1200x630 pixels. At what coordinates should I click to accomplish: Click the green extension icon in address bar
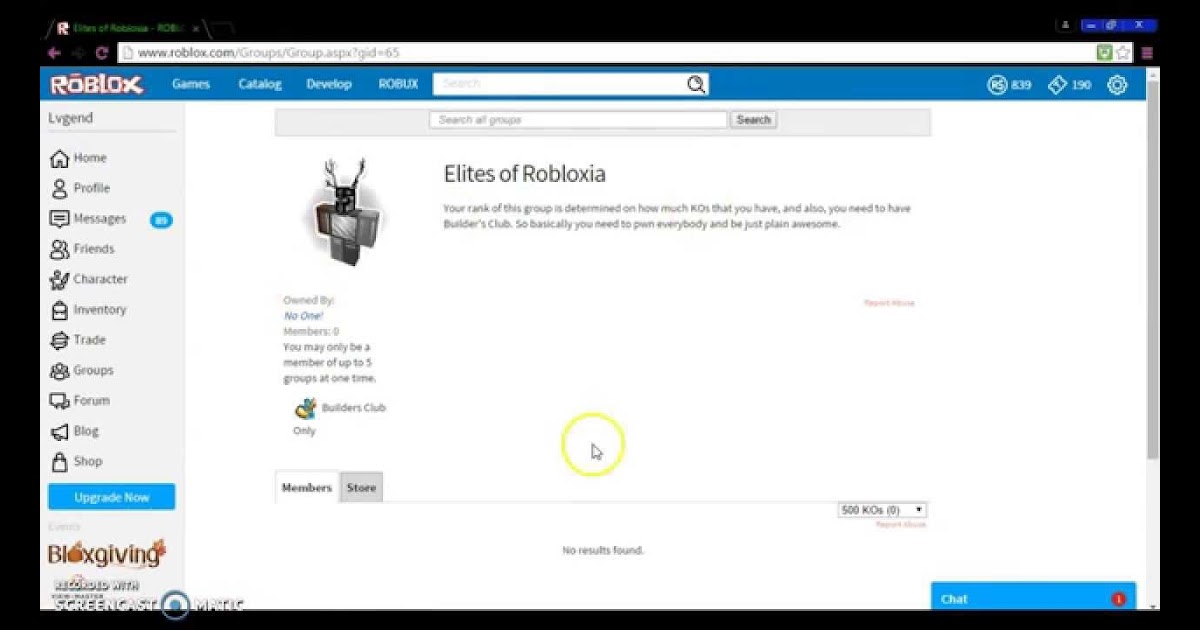click(1104, 53)
